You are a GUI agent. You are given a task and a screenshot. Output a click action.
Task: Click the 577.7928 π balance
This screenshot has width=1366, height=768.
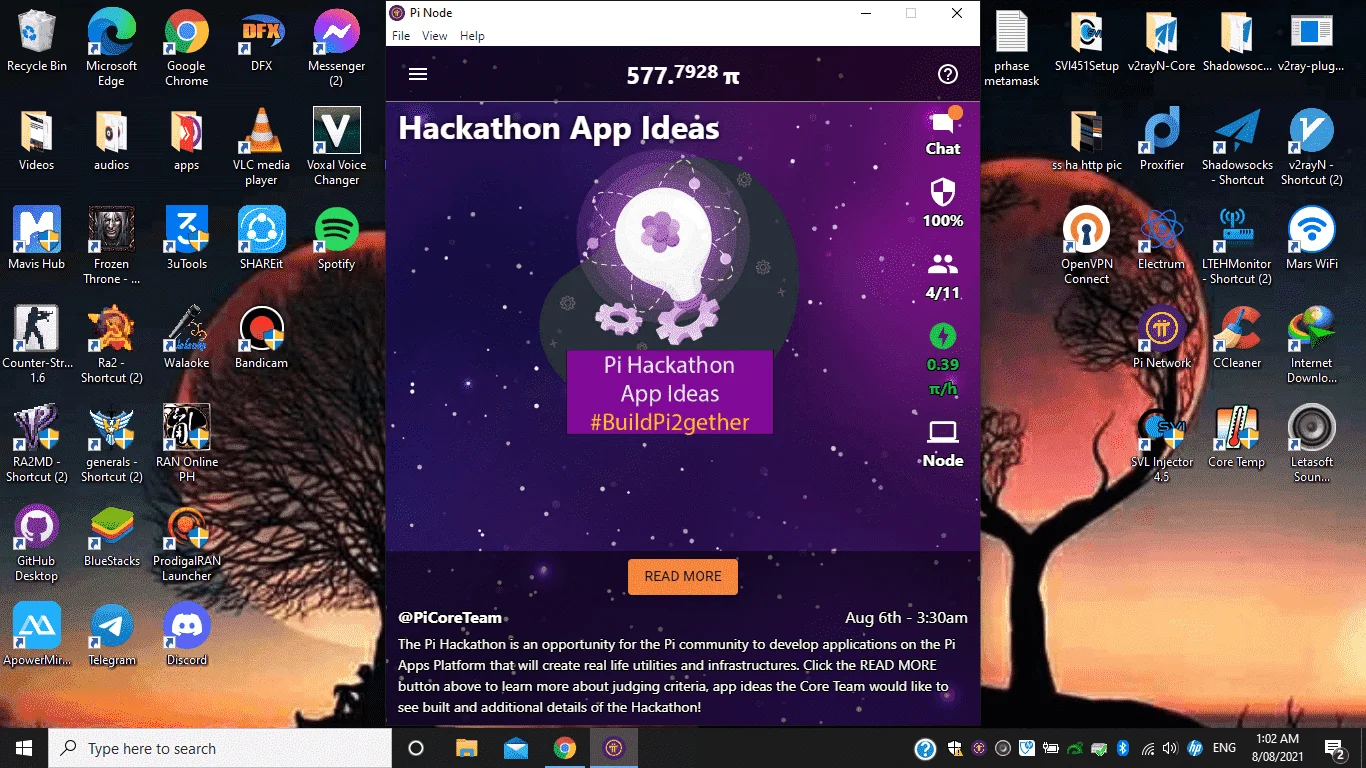pyautogui.click(x=683, y=74)
